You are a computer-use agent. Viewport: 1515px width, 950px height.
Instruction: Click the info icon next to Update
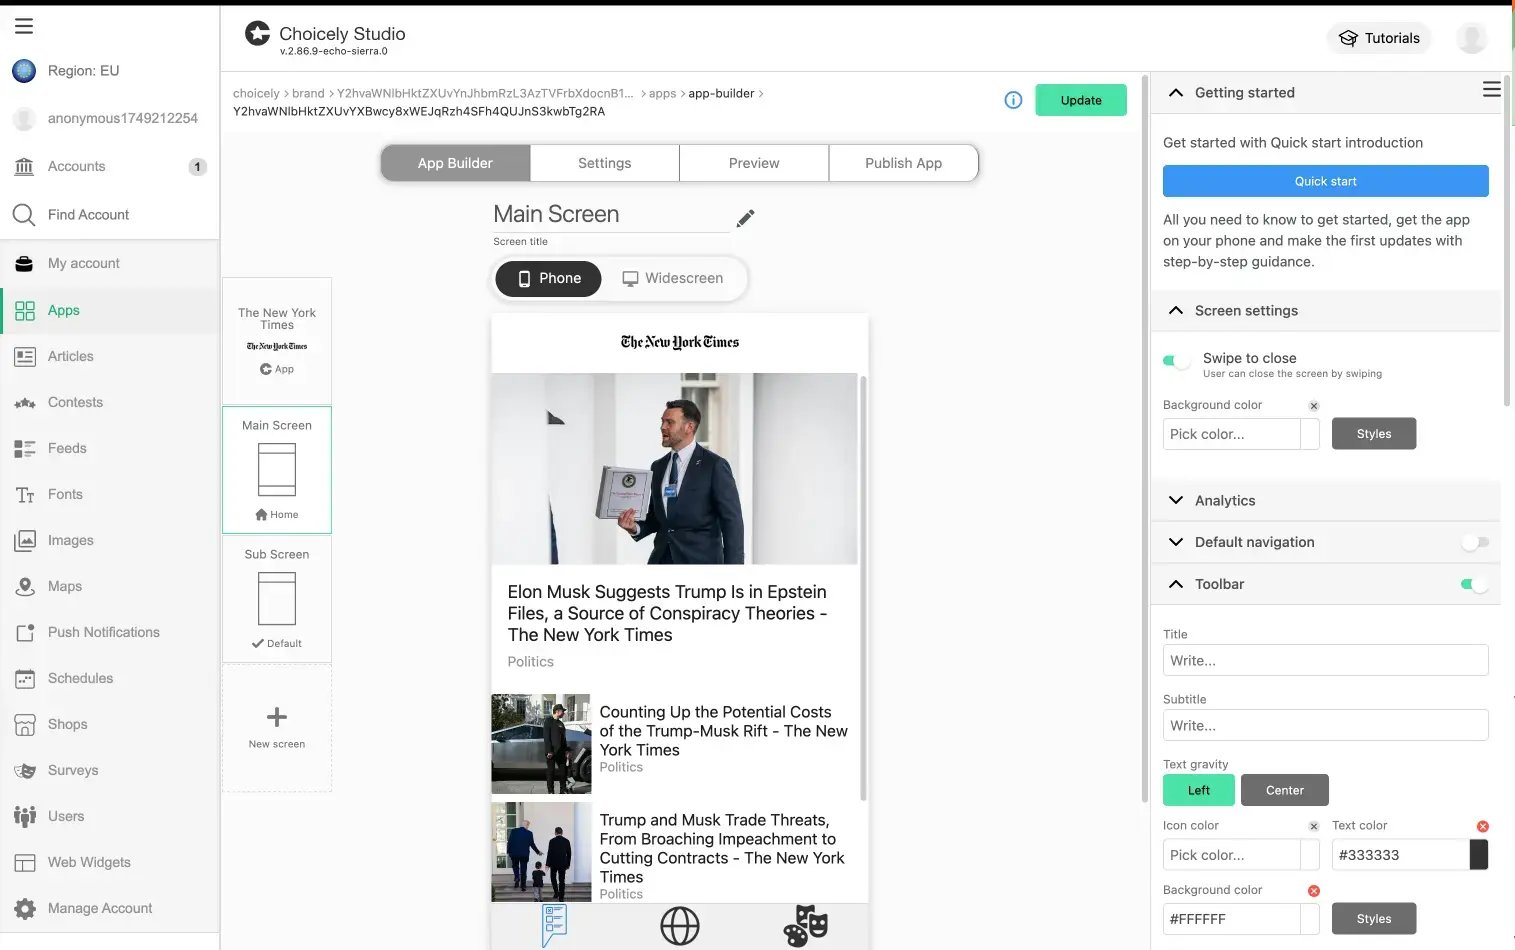tap(1013, 100)
